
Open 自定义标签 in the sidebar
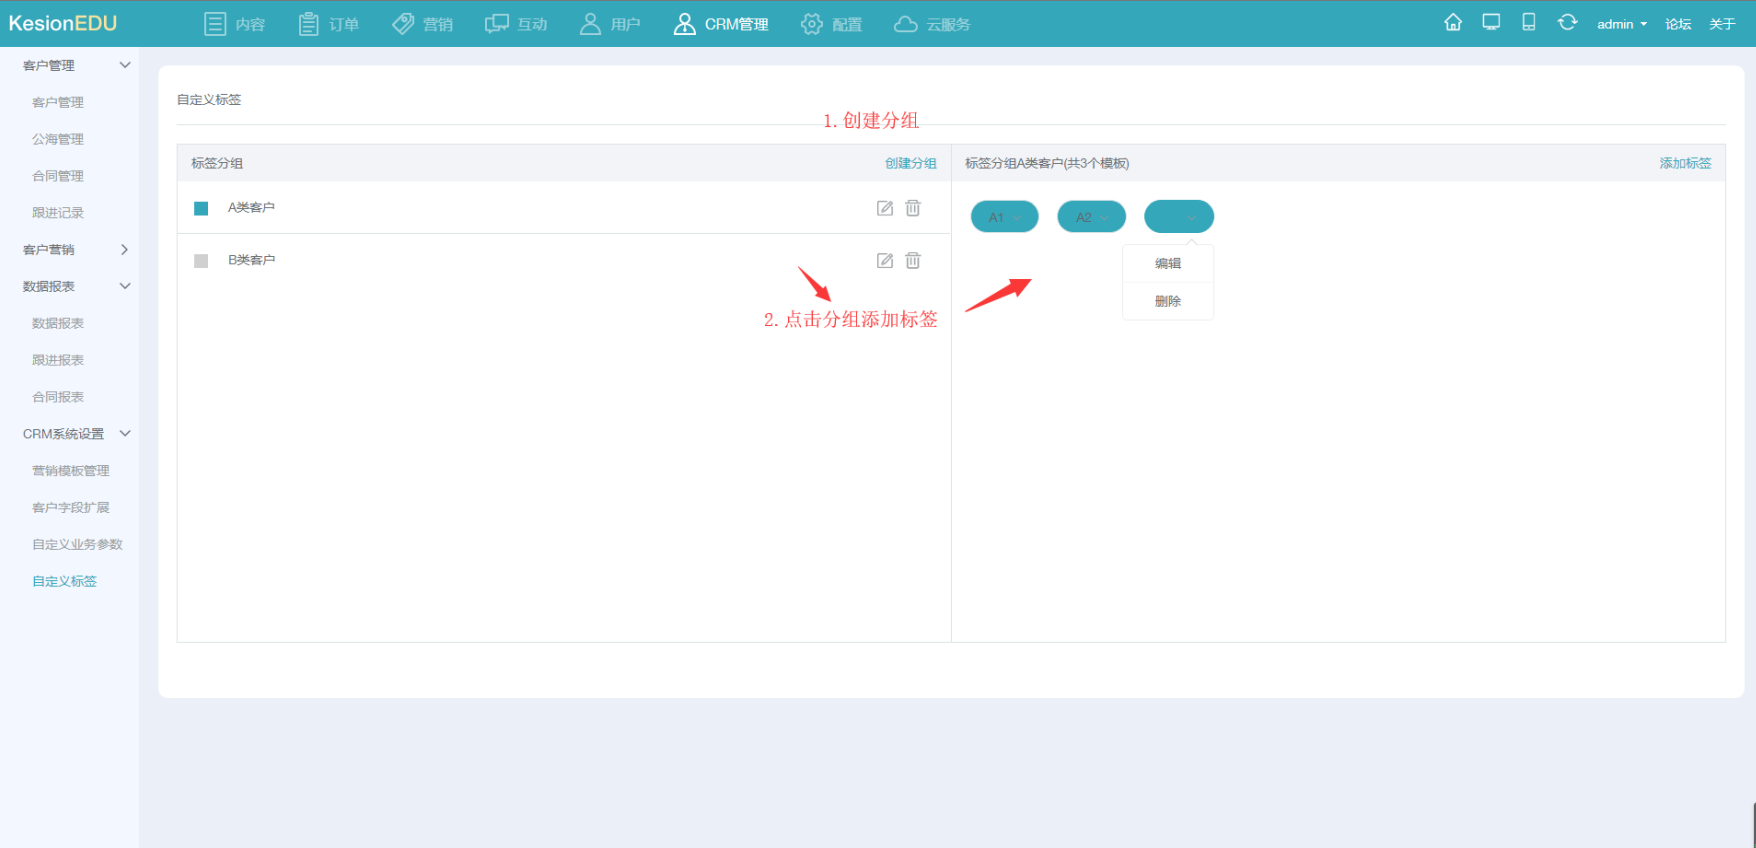pos(64,581)
